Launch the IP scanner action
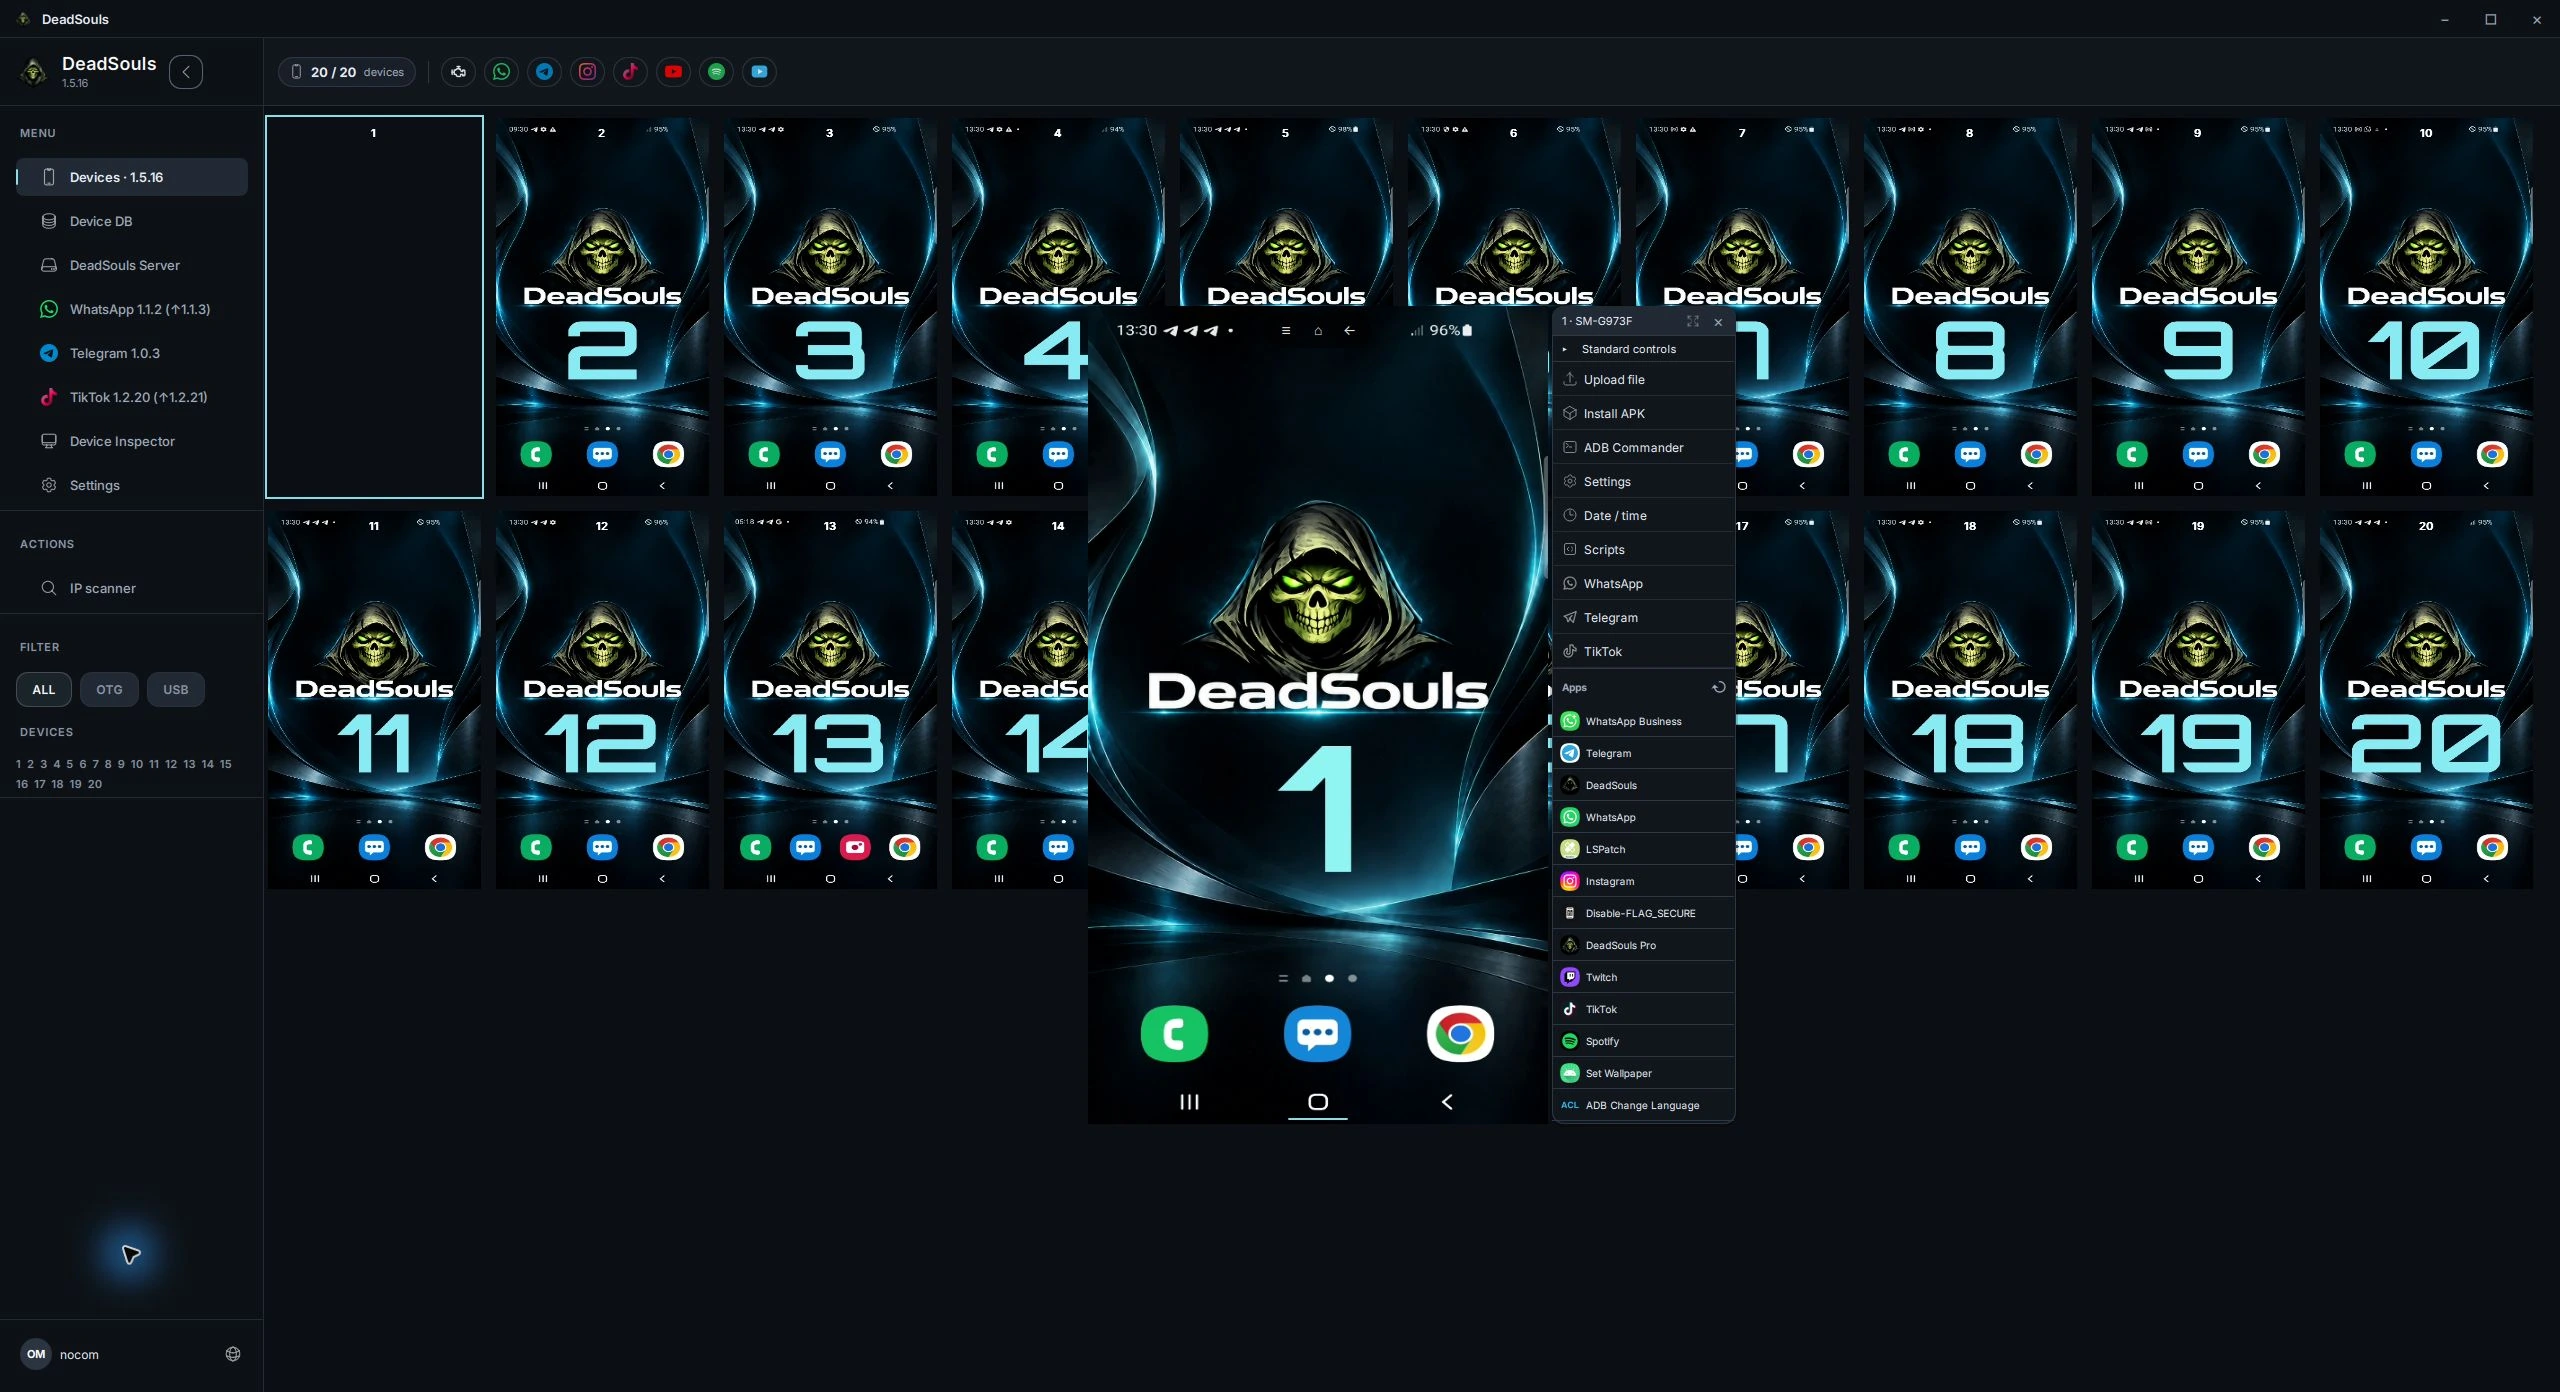 click(132, 588)
